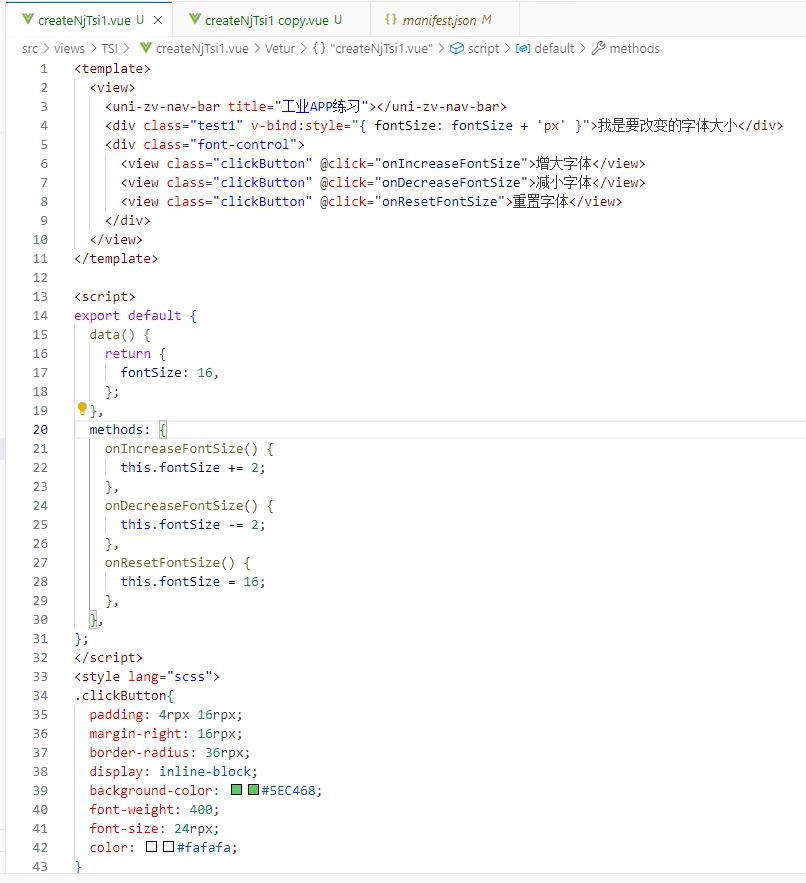Click 'data() {' line
This screenshot has height=883, width=806.
click(120, 335)
